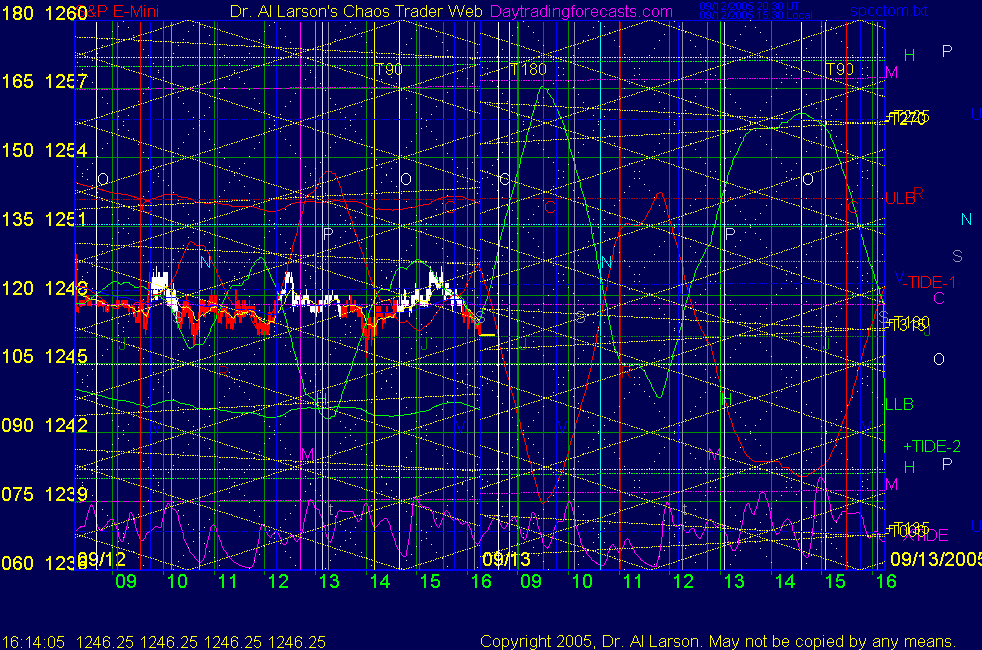Click the "T 180" time marker label
The height and width of the screenshot is (650, 982).
coord(528,70)
